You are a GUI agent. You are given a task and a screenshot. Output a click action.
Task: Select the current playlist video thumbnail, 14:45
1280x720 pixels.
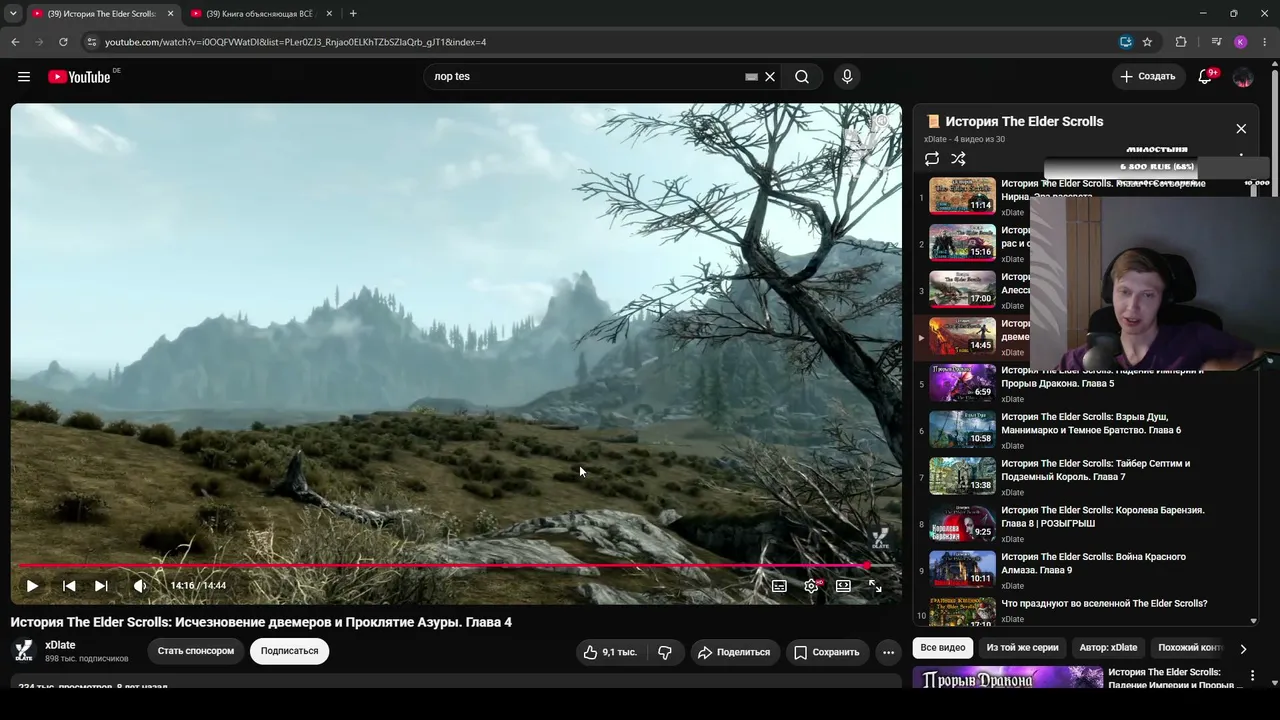coord(963,336)
